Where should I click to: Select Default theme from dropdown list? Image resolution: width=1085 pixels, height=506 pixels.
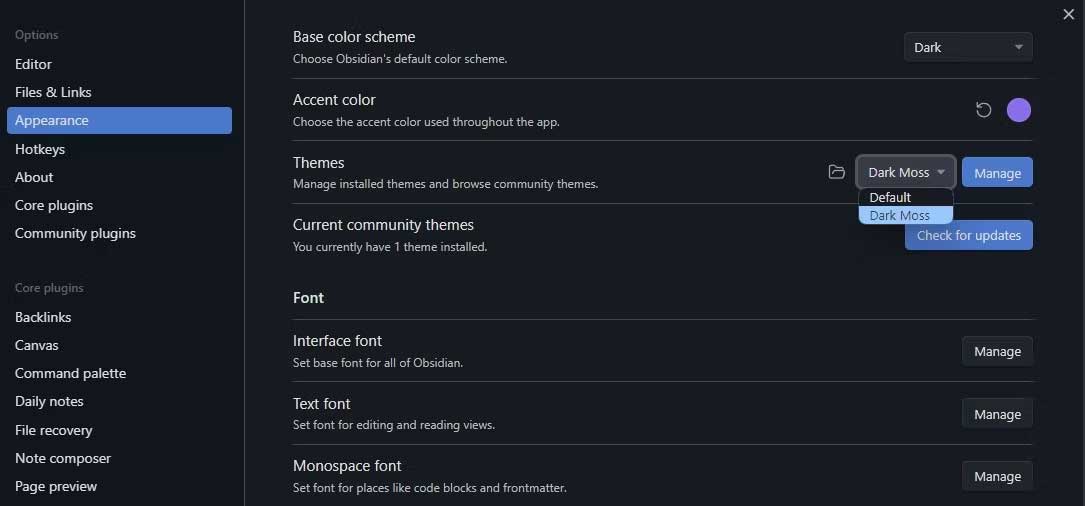(890, 197)
